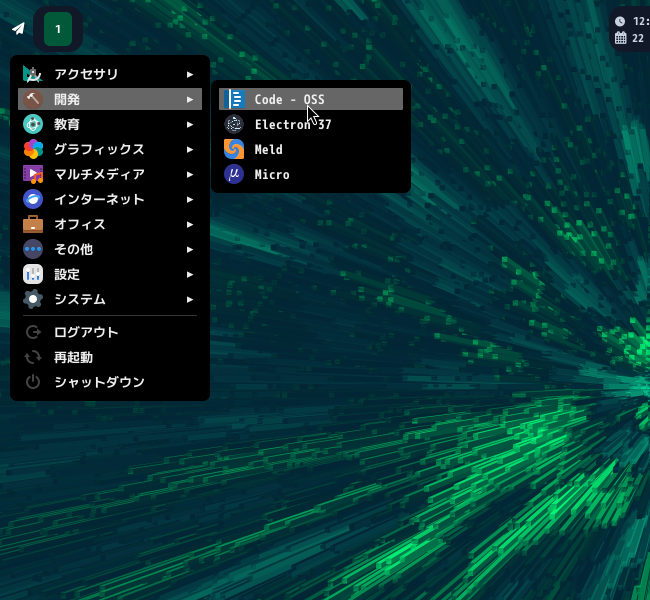Viewport: 650px width, 600px height.
Task: Click the Micro editor icon
Action: tap(234, 174)
